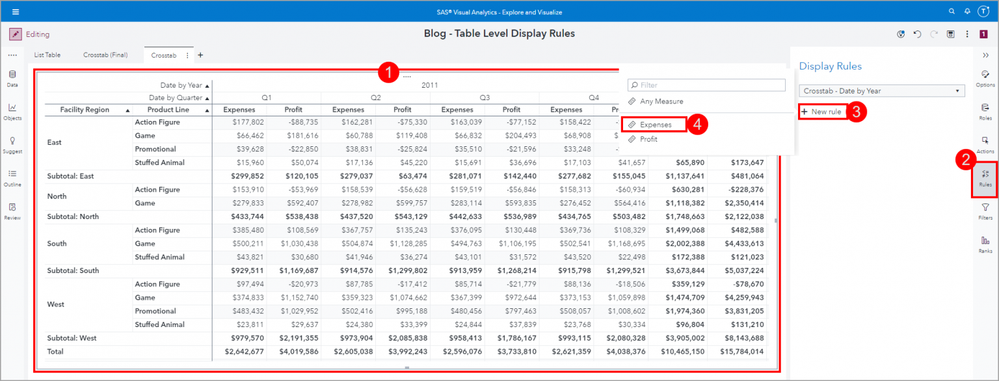Click the measure Filter search field

point(706,85)
